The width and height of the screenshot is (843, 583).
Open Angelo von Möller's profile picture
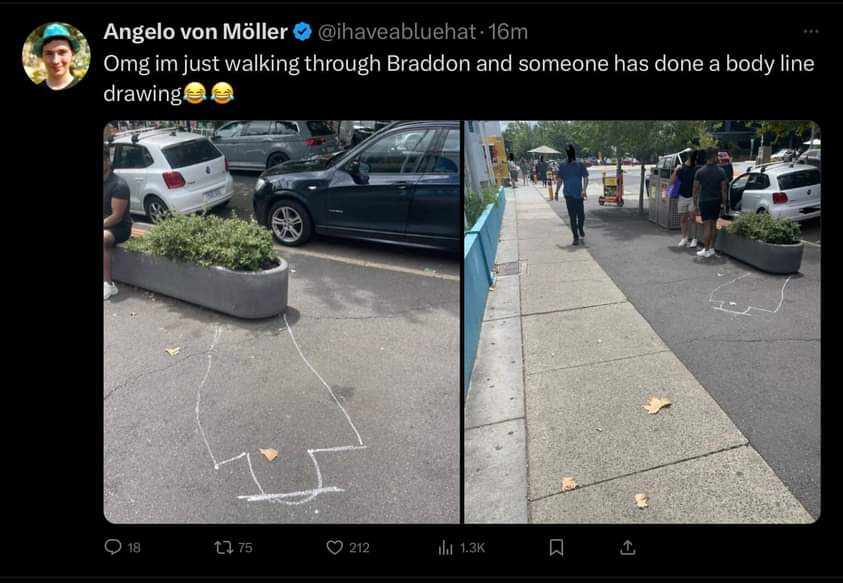(x=56, y=56)
